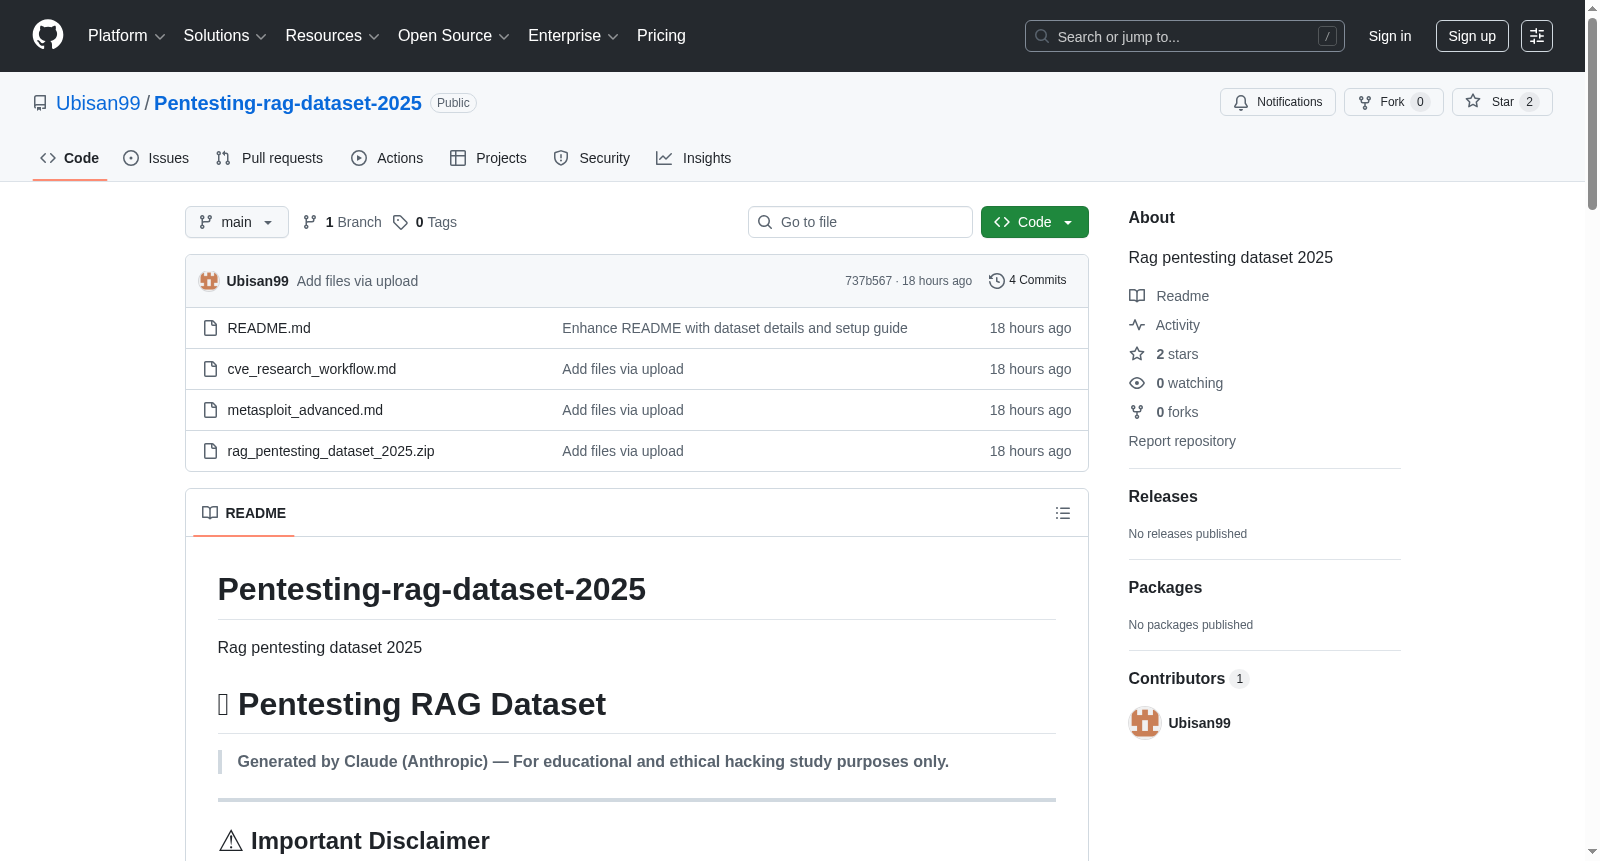The image size is (1600, 861).
Task: Click the magnifier icon in the header search
Action: (x=1042, y=36)
